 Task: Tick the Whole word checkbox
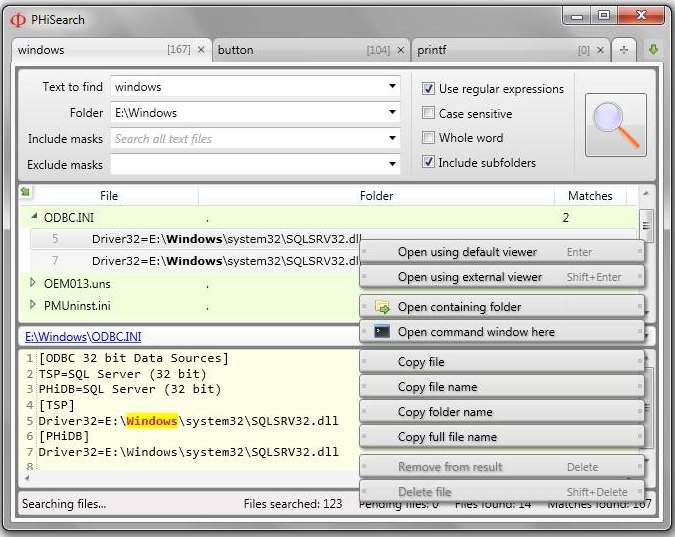click(428, 138)
